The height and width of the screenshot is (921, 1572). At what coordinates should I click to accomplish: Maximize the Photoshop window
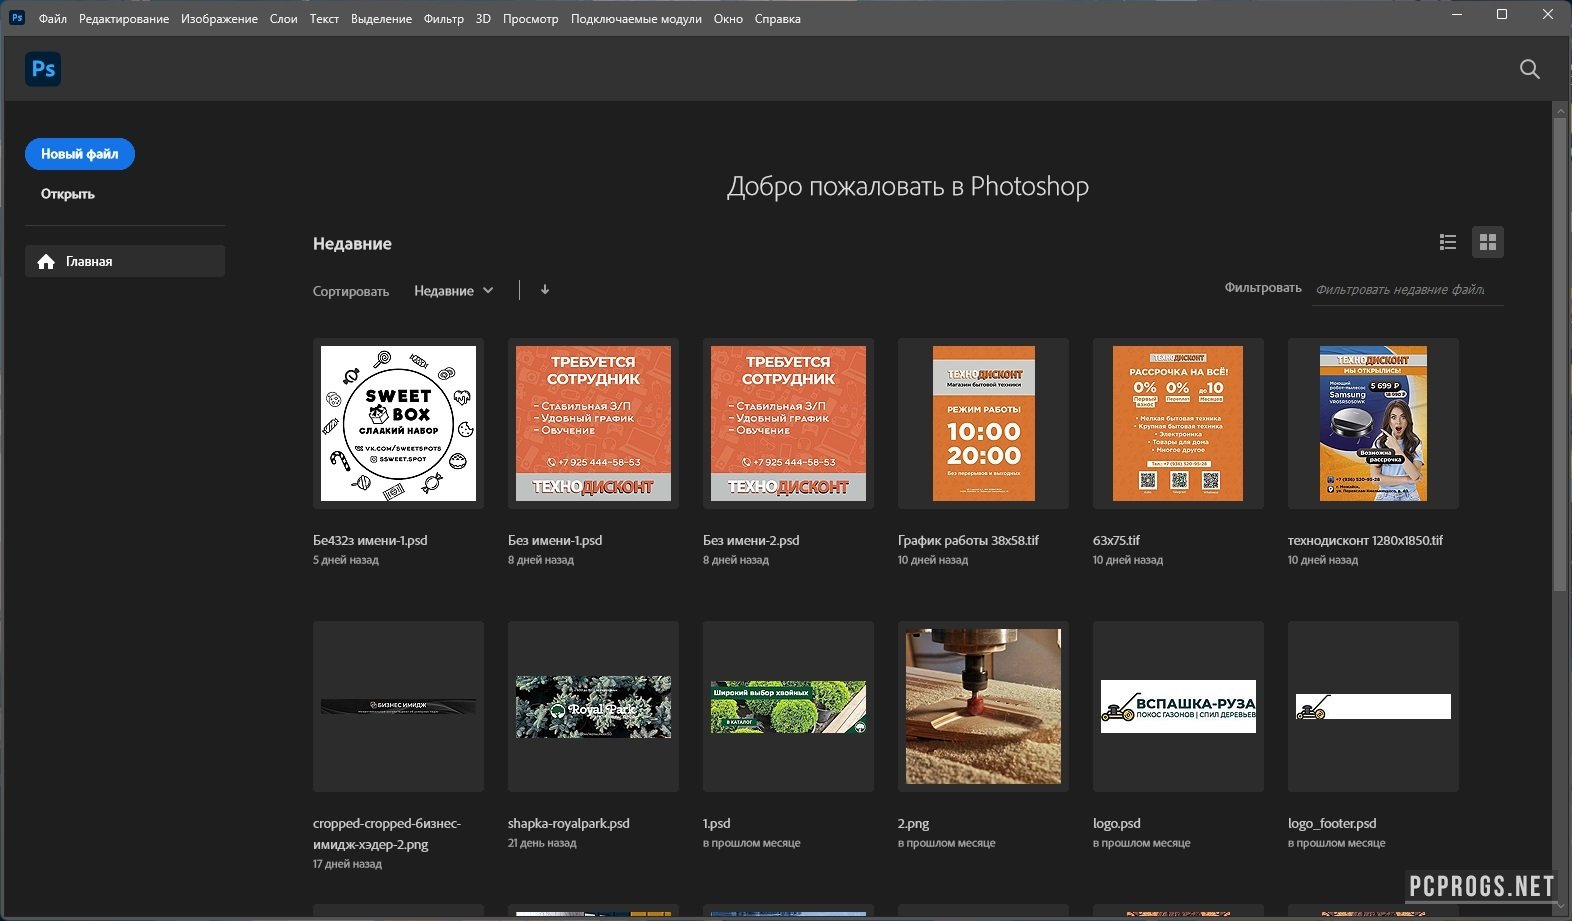tap(1501, 15)
